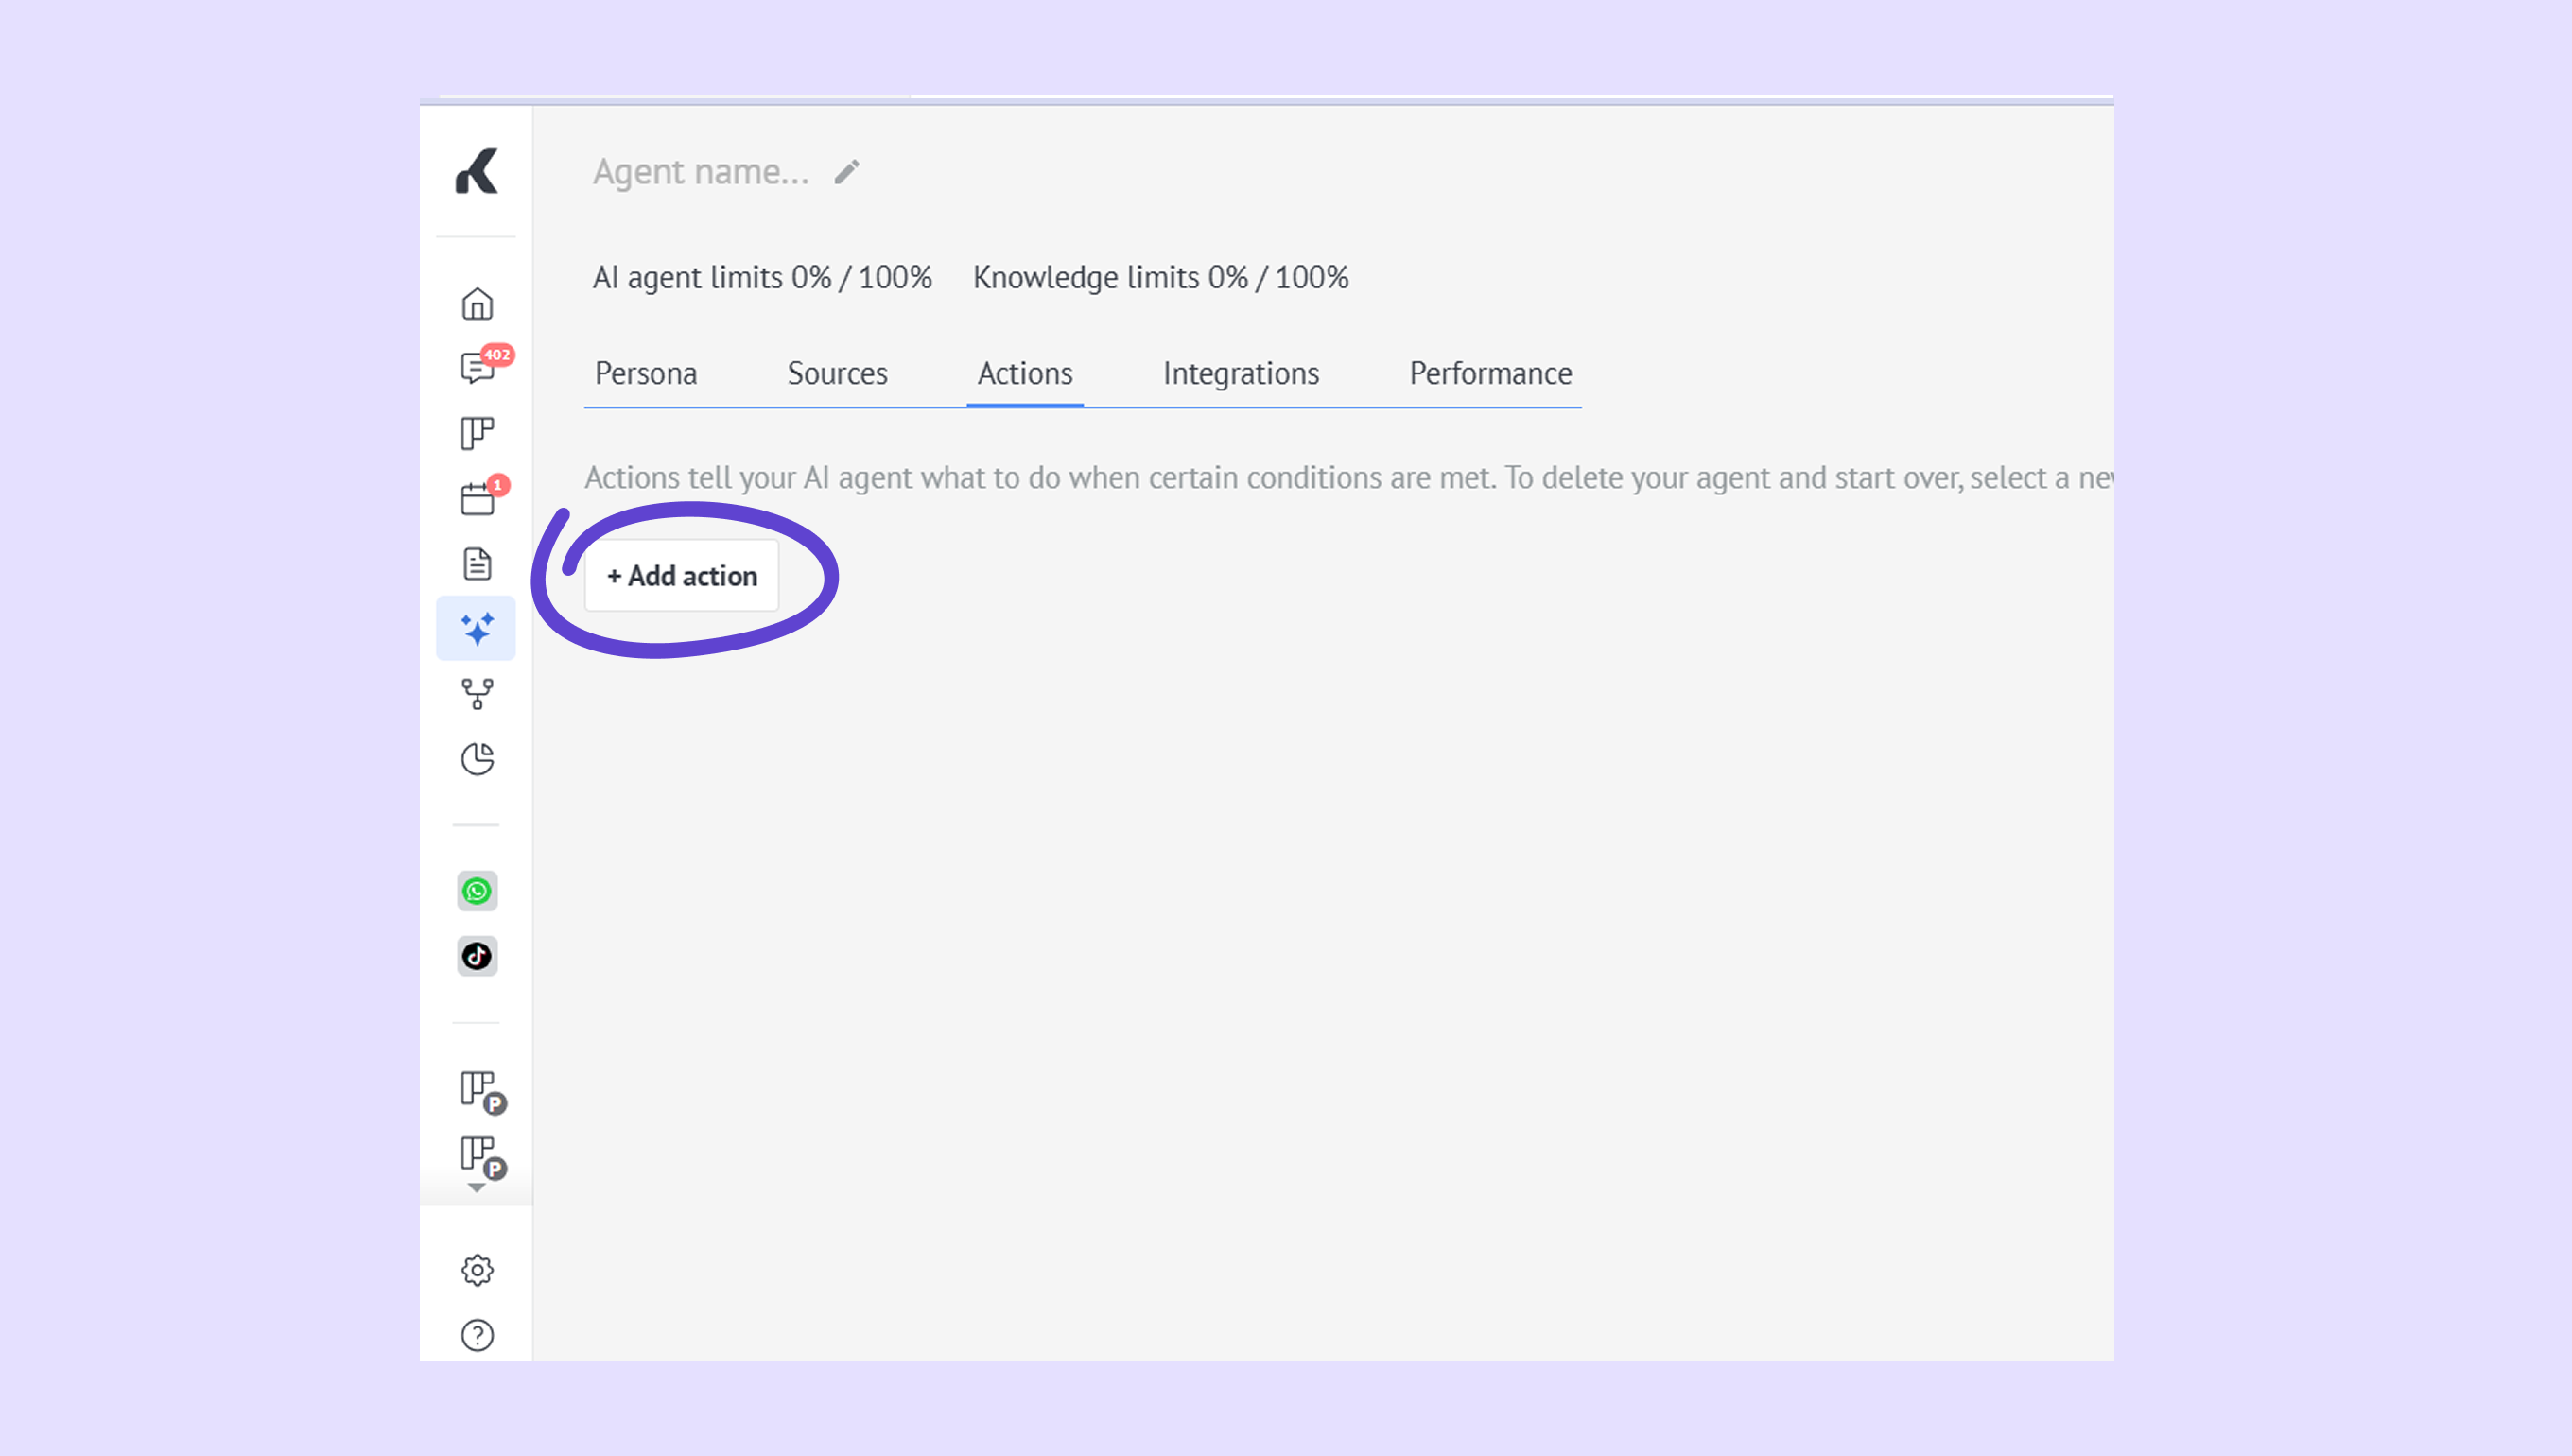The image size is (2572, 1456).
Task: Open the automation flow branch icon
Action: coord(477,694)
